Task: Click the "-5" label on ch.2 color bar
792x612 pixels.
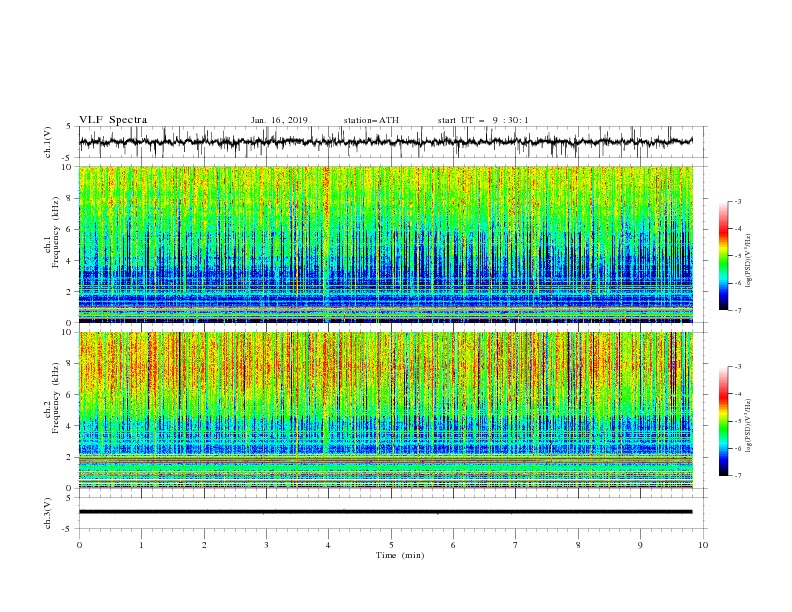Action: click(738, 421)
